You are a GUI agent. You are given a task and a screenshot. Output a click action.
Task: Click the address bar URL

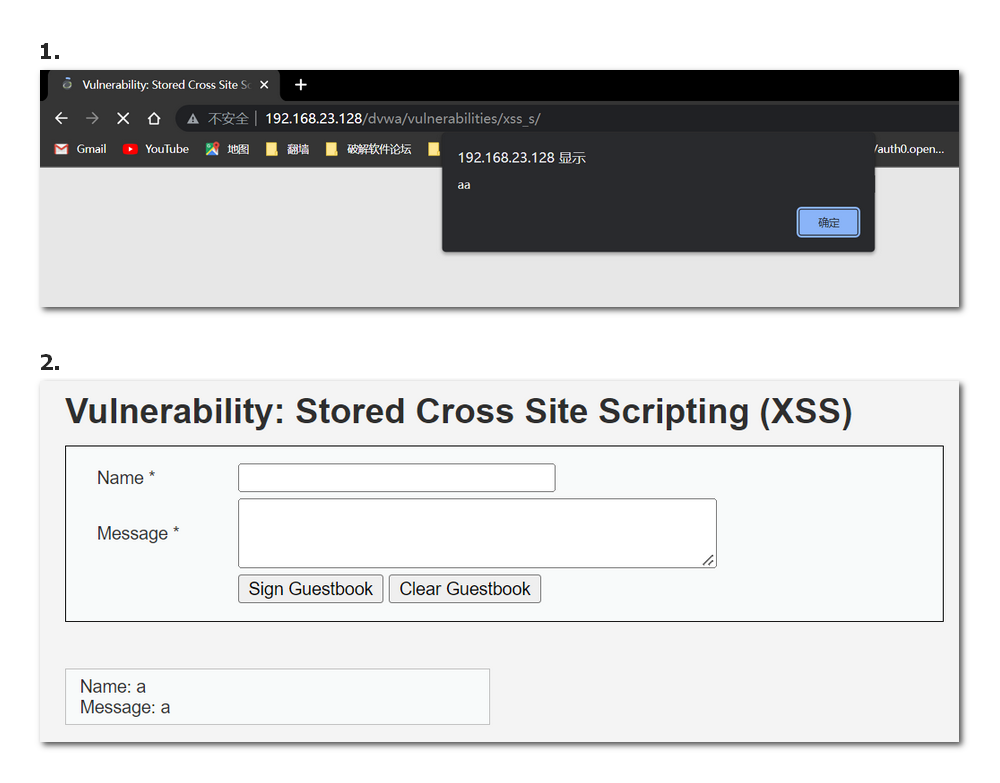402,119
